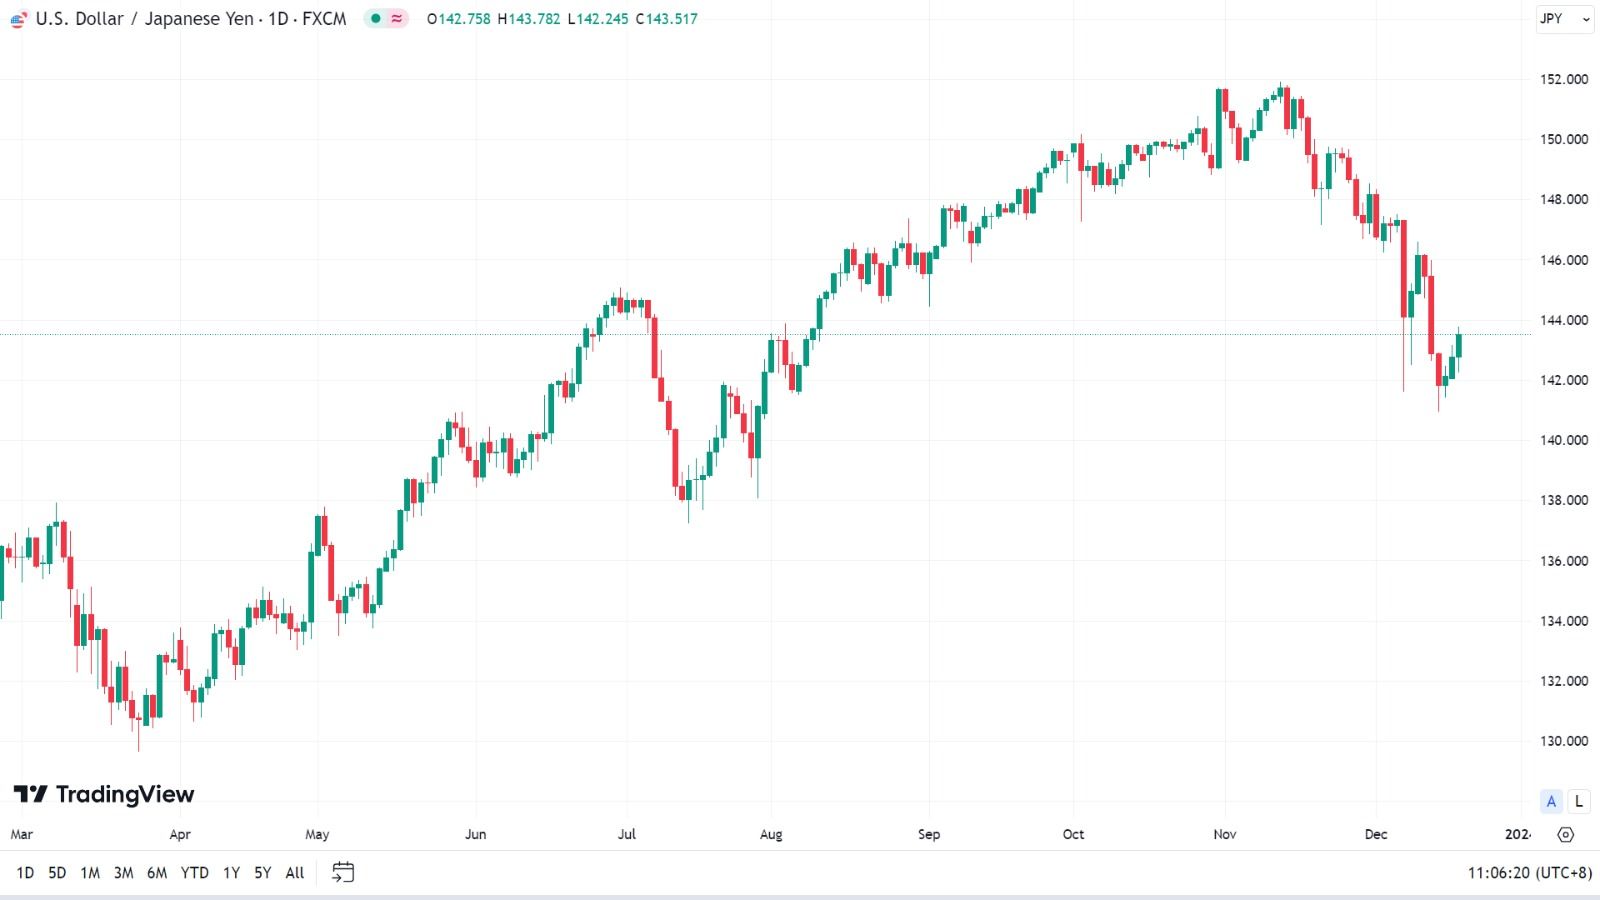Click the USD/JPY flag symbol icon
1600x900 pixels.
click(x=19, y=19)
